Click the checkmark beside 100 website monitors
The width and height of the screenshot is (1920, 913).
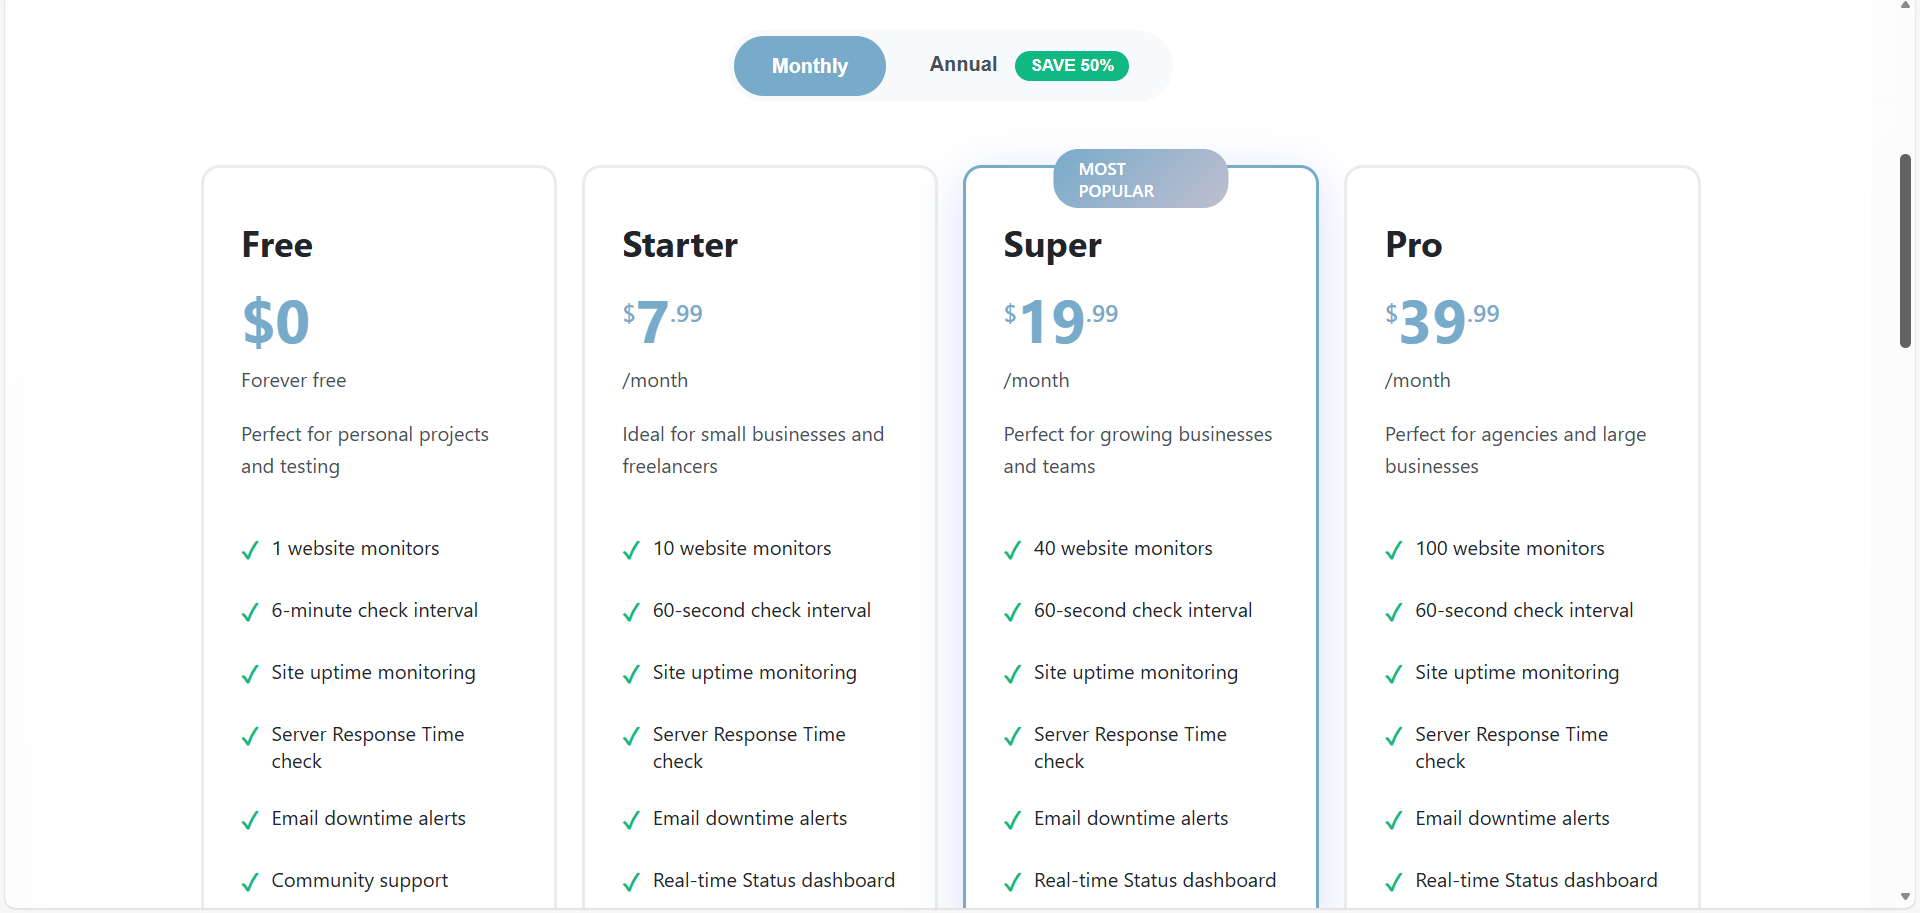tap(1394, 550)
